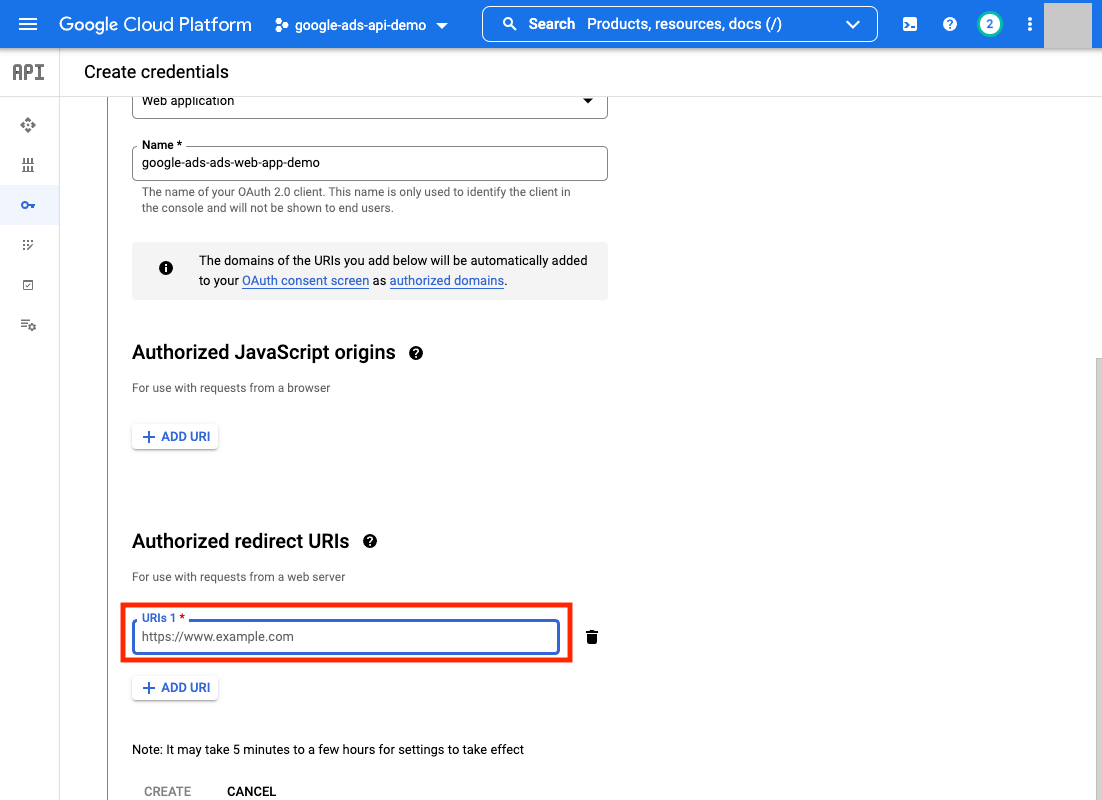1102x800 pixels.
Task: Open the Dashboard sidebar icon
Action: 28,125
